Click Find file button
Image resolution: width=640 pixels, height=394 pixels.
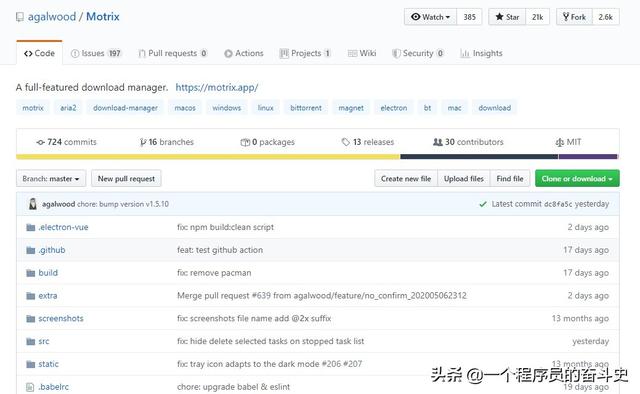[x=510, y=179]
